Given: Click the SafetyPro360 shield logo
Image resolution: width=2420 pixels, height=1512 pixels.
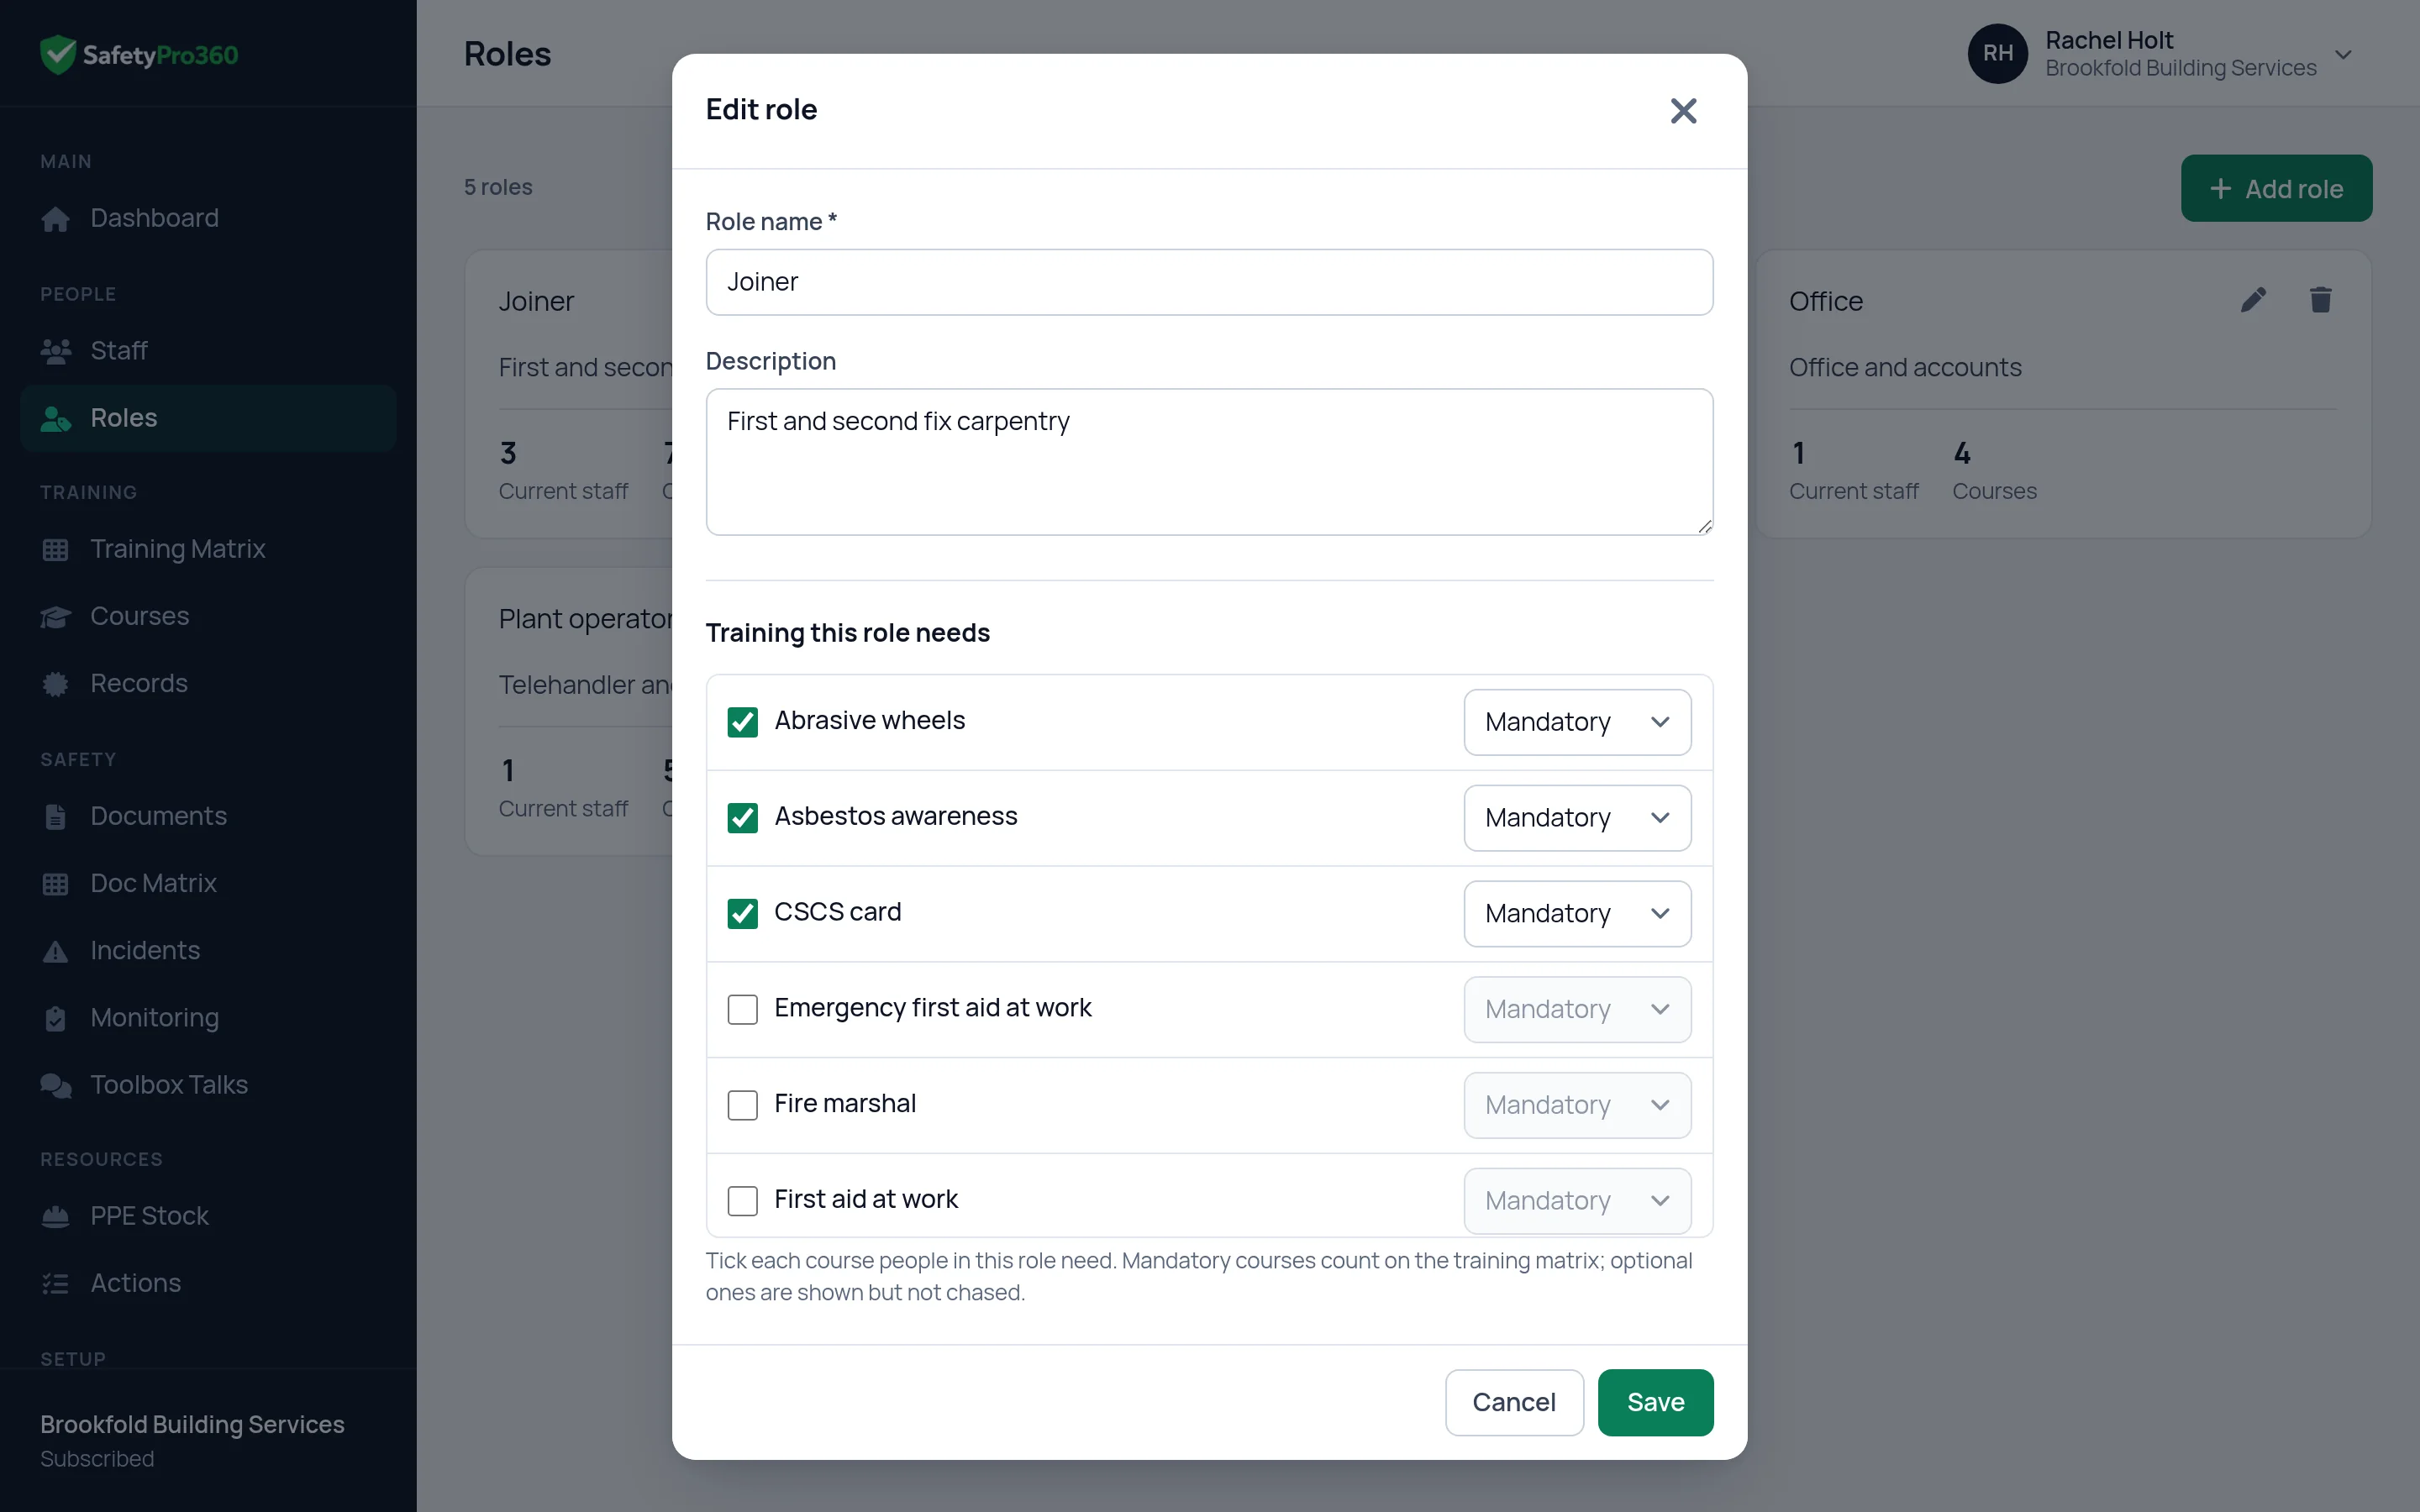Looking at the screenshot, I should click(x=58, y=54).
